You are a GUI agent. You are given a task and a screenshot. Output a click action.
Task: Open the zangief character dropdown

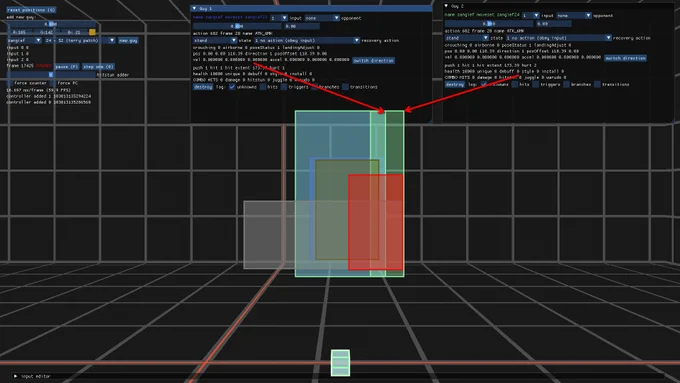pyautogui.click(x=24, y=40)
